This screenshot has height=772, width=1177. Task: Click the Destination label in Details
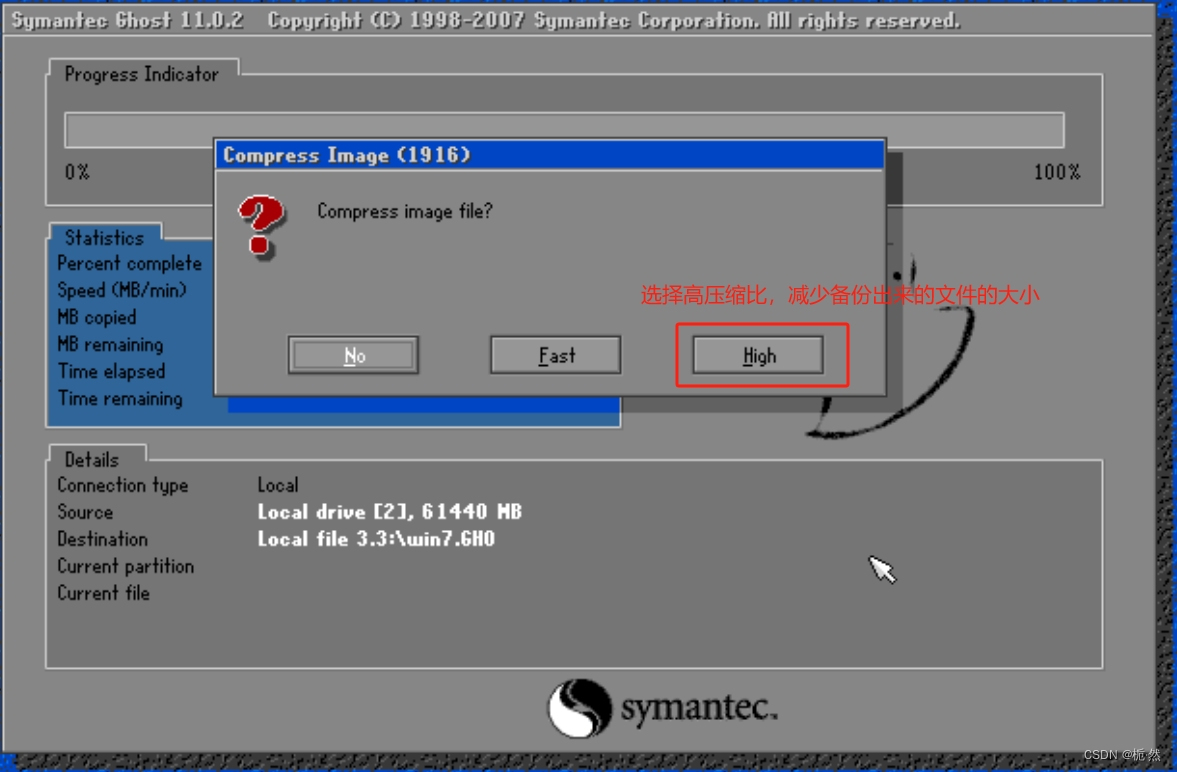102,539
